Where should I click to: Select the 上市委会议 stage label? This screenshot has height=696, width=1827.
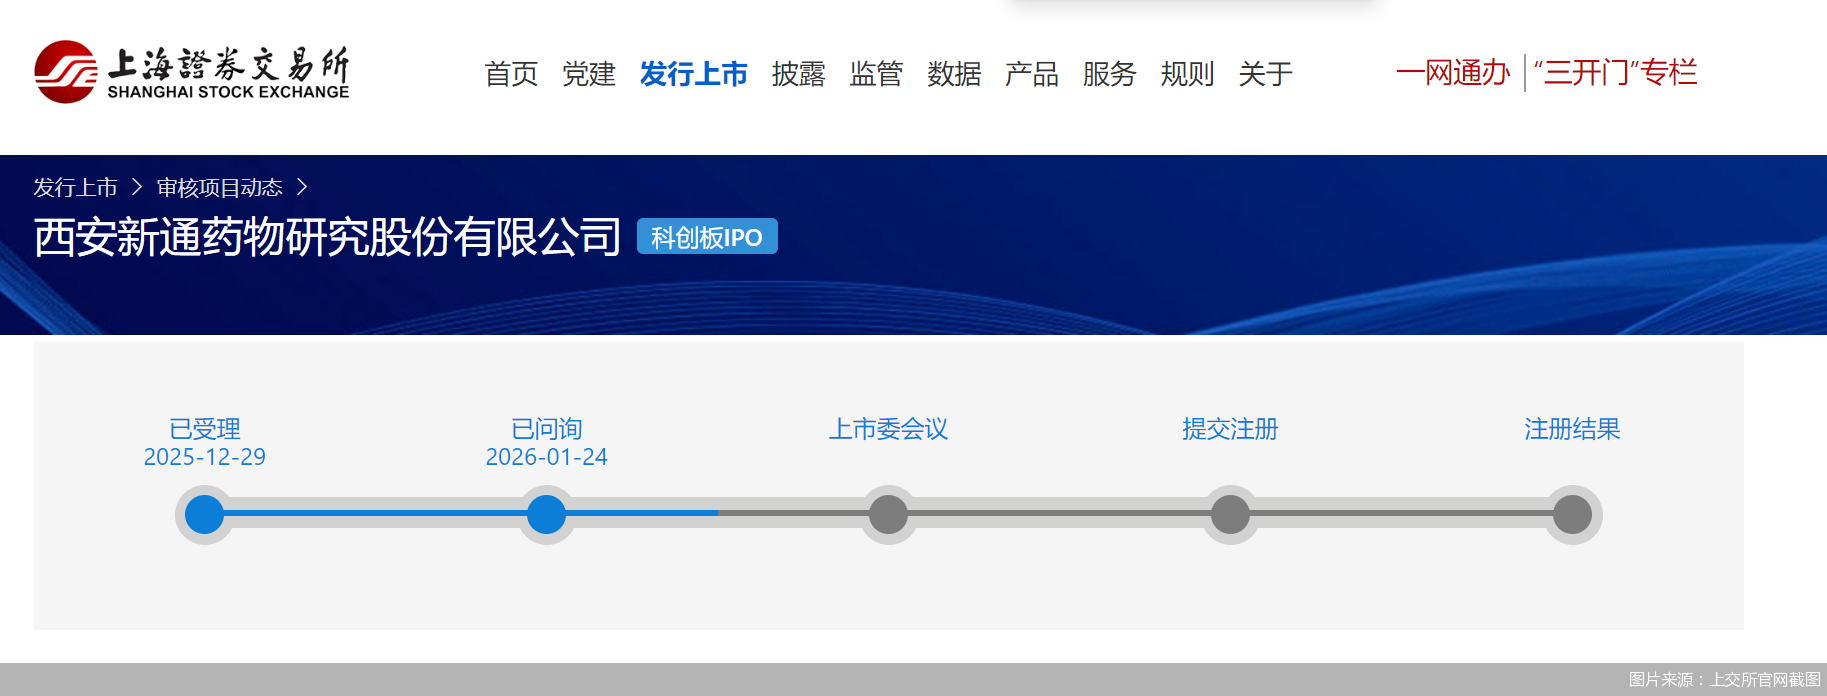click(x=888, y=429)
